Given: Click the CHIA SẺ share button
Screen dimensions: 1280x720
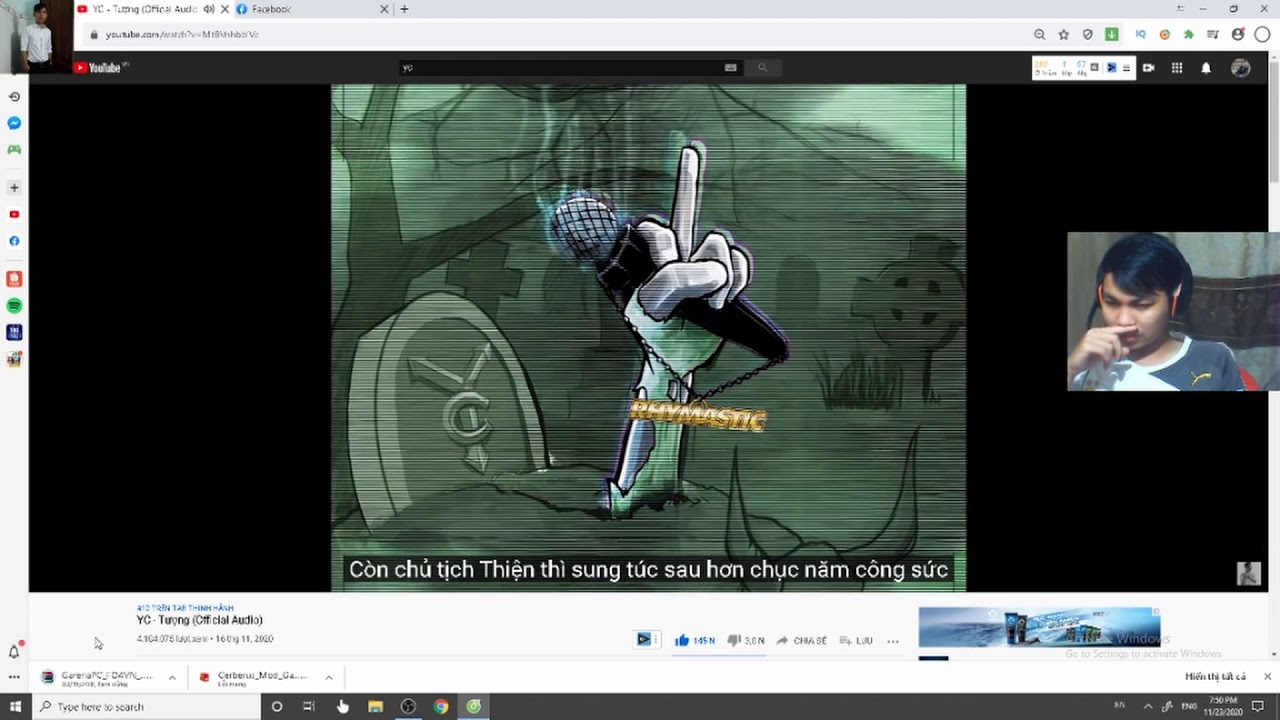Looking at the screenshot, I should coord(802,640).
